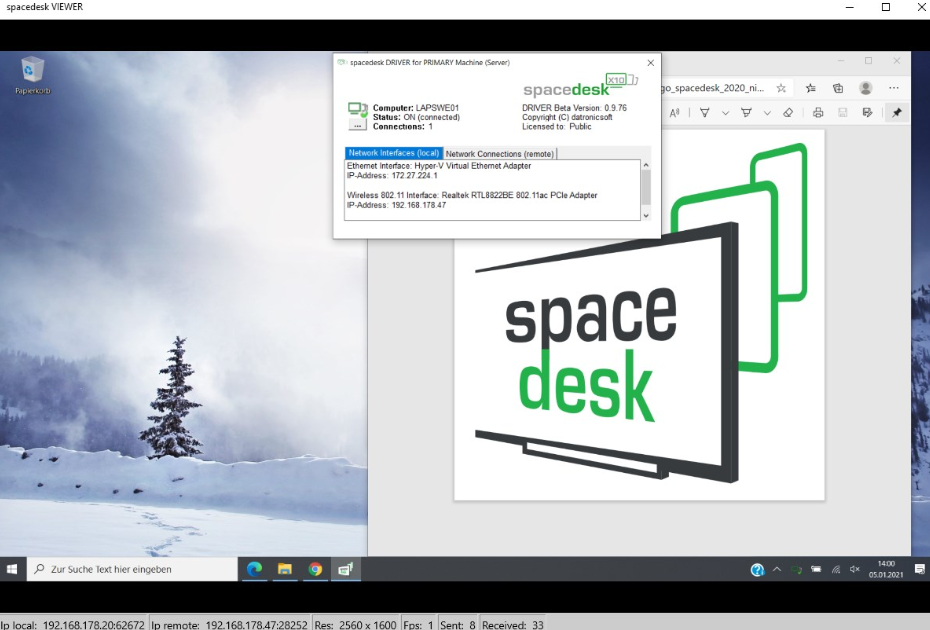This screenshot has width=930, height=630.
Task: Minimize the Edge browser window
Action: coord(840,61)
